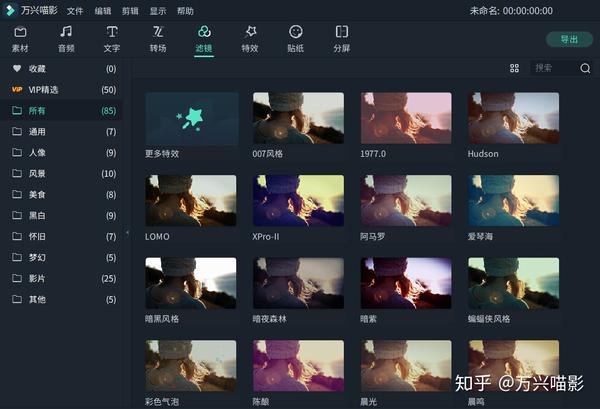The height and width of the screenshot is (409, 600).
Task: Click the folder icon beside 所有
Action: pos(17,111)
